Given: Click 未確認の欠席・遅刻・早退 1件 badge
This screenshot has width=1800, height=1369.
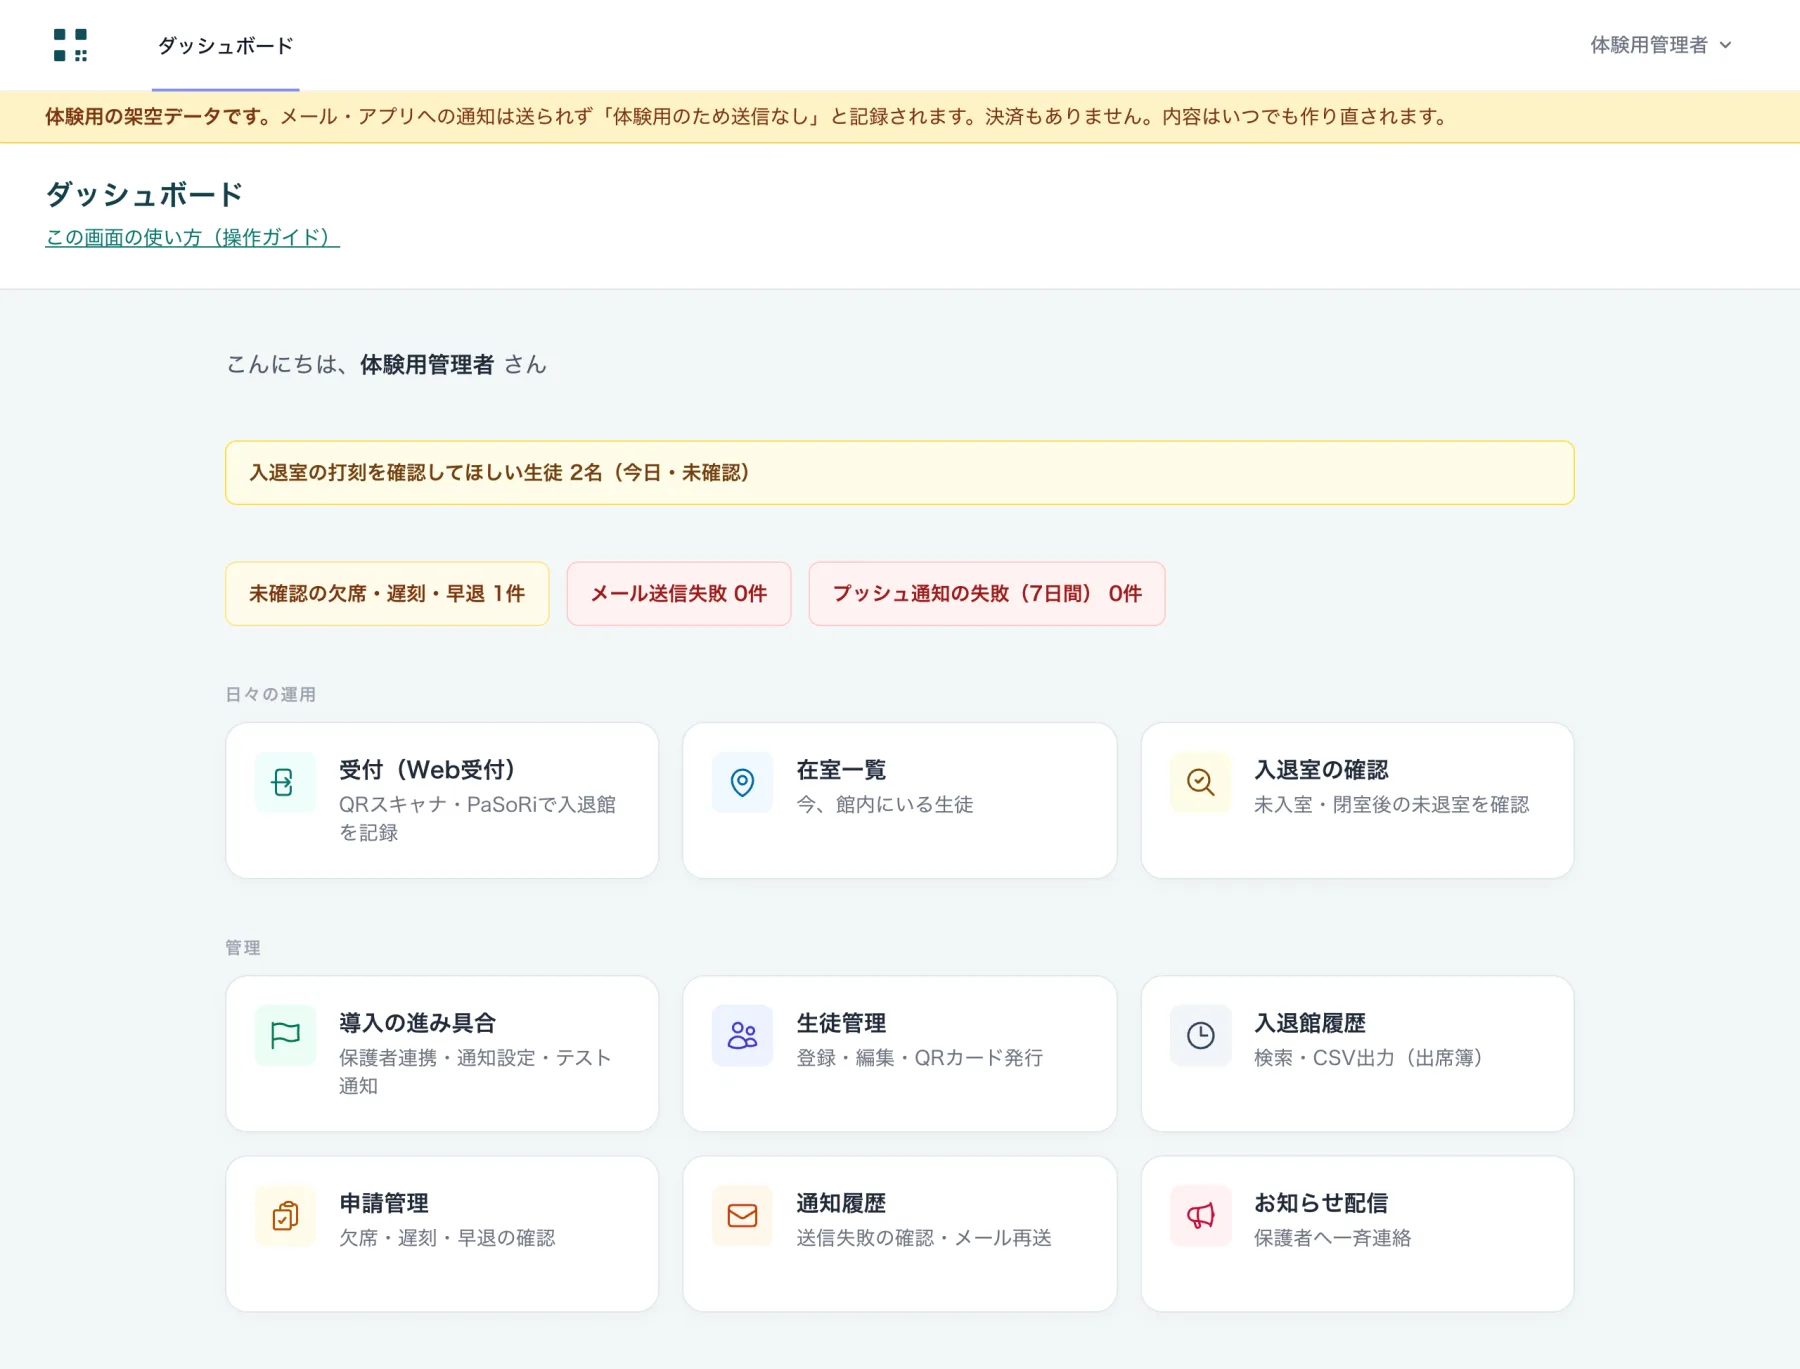Looking at the screenshot, I should 387,594.
